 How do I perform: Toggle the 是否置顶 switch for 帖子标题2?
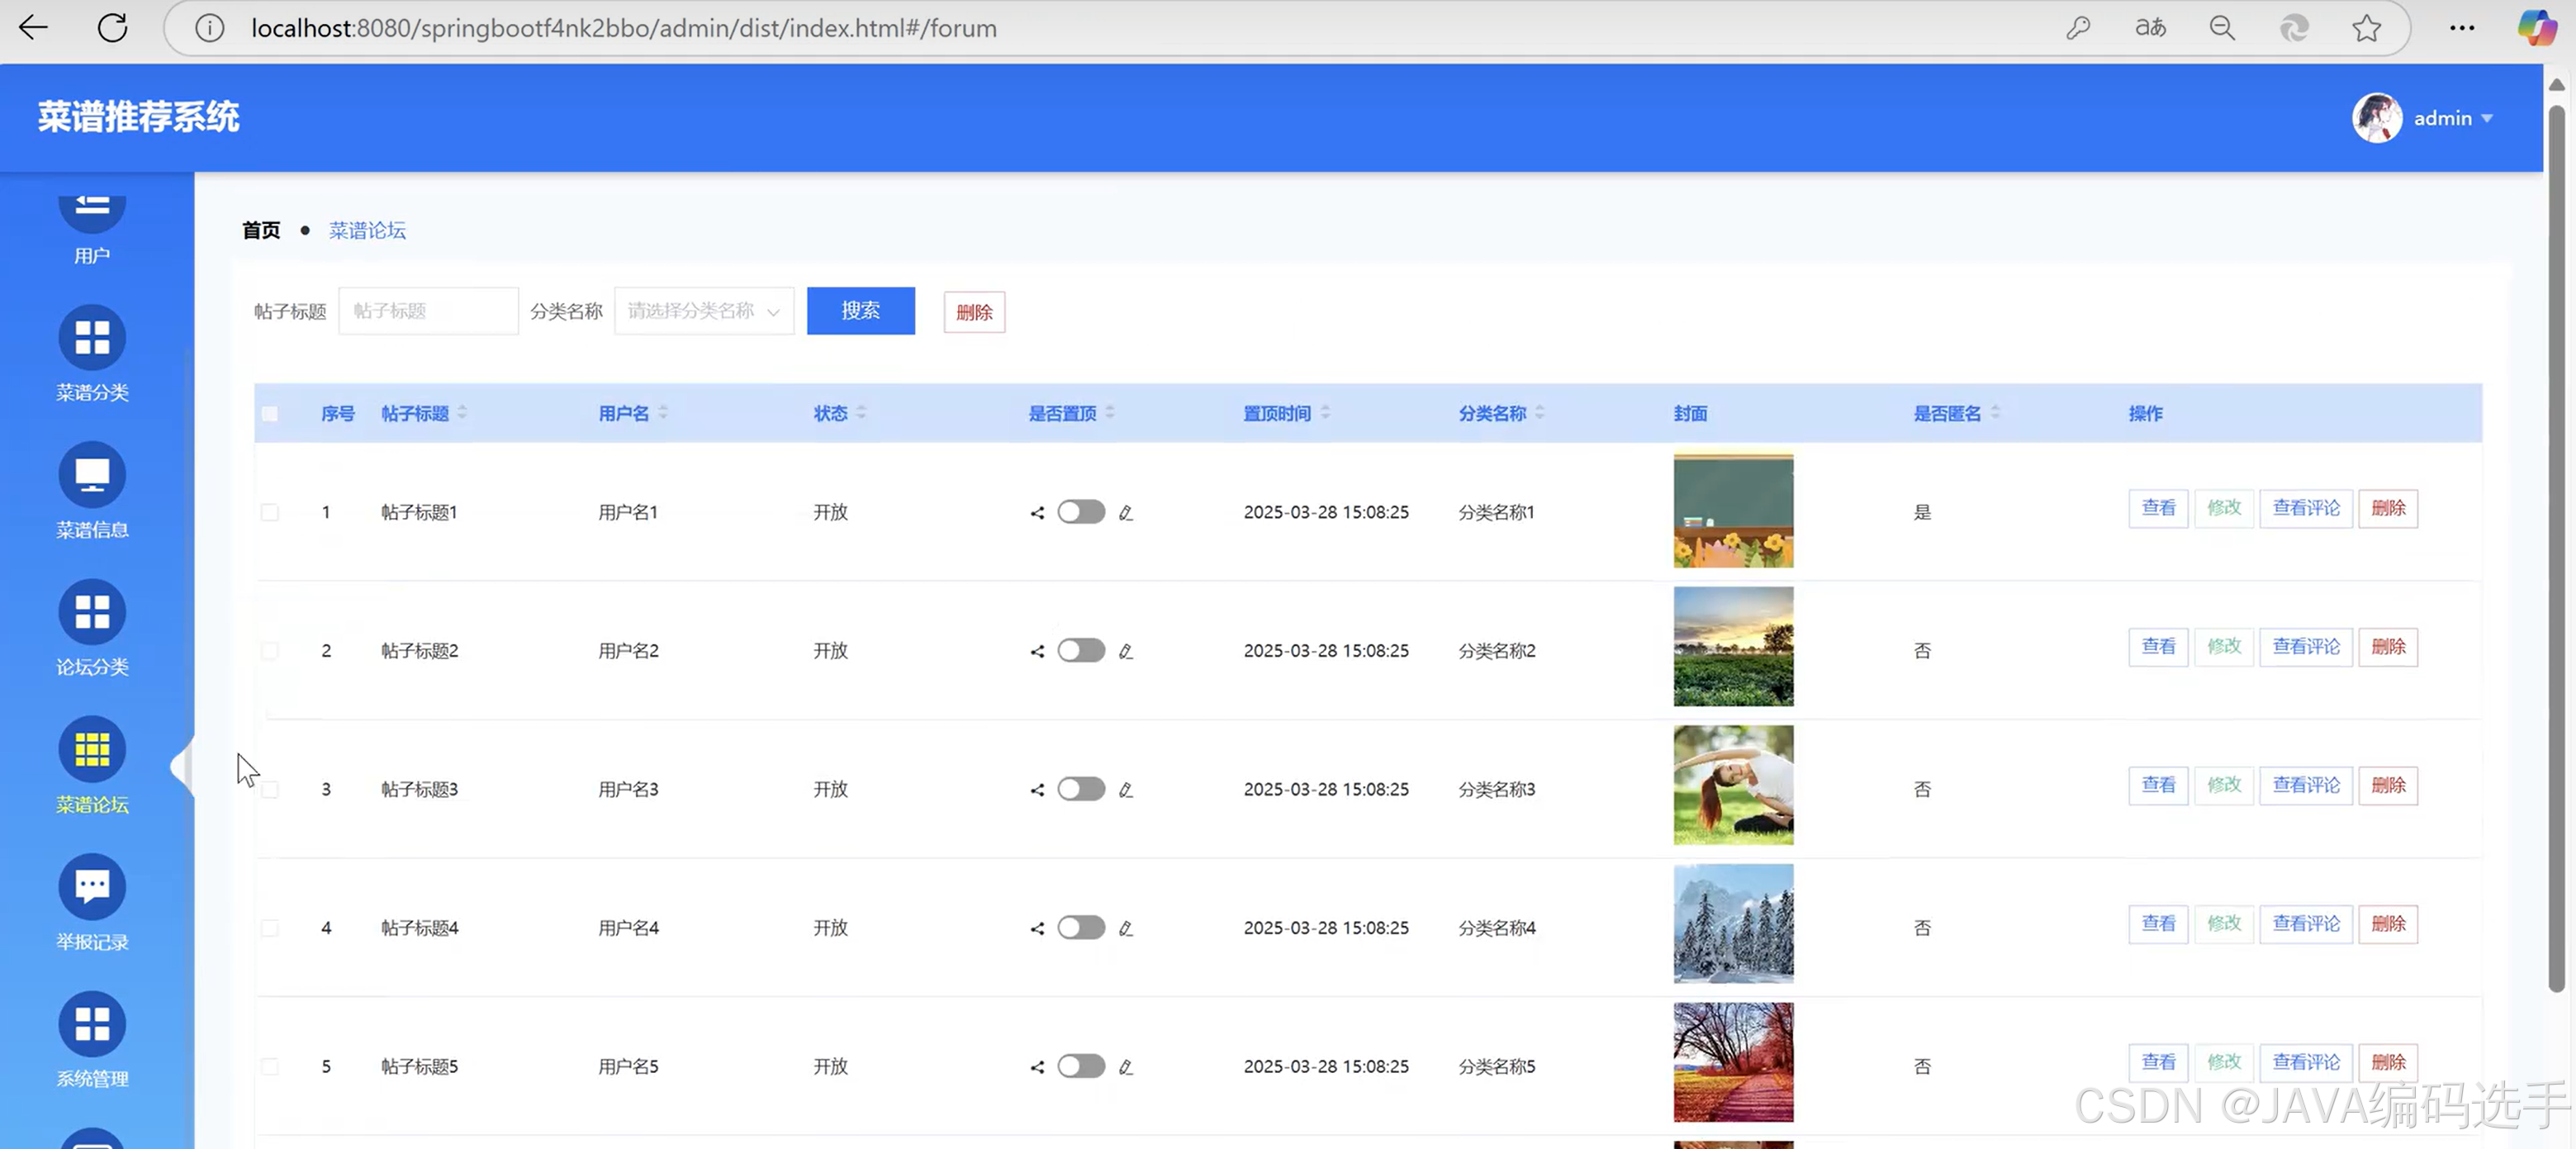[1081, 650]
